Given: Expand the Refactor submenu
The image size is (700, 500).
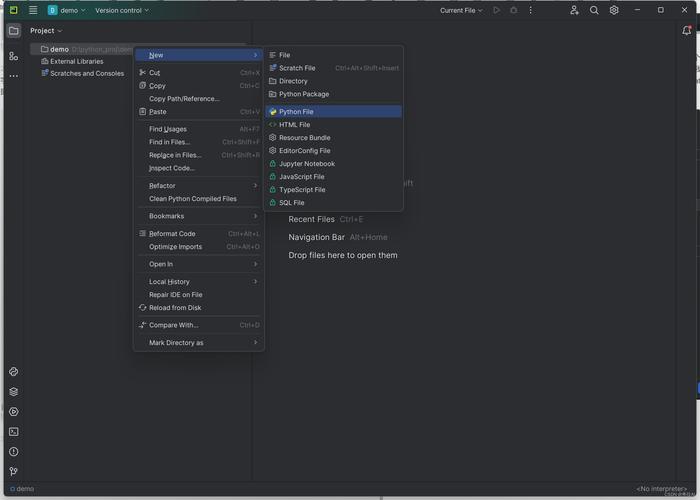Looking at the screenshot, I should click(x=199, y=186).
